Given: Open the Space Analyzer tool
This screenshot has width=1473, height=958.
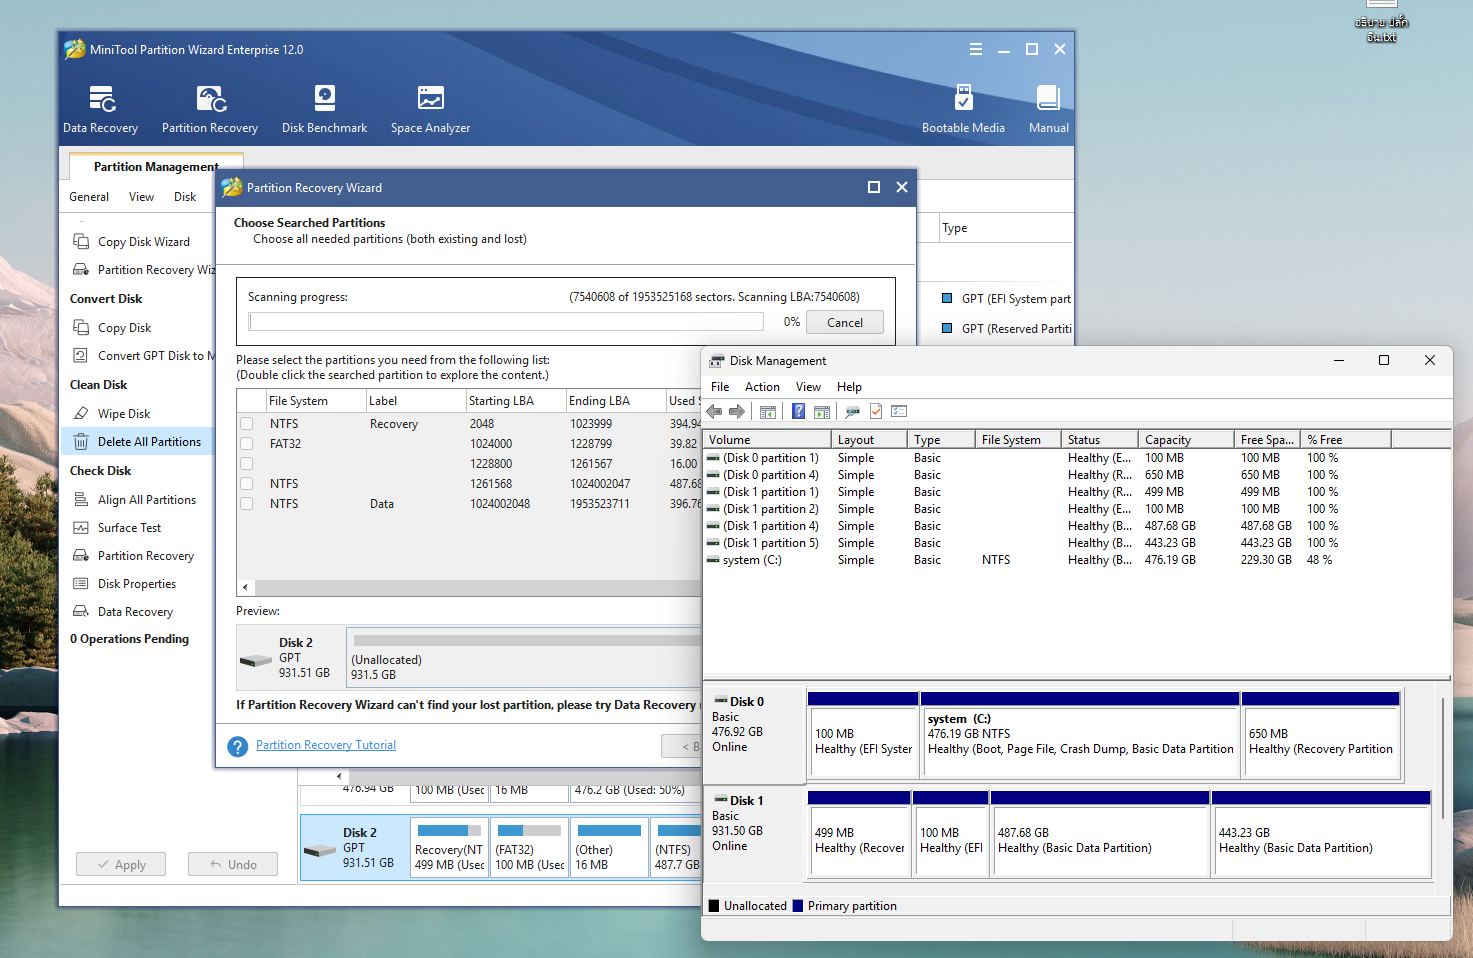Looking at the screenshot, I should click(430, 109).
